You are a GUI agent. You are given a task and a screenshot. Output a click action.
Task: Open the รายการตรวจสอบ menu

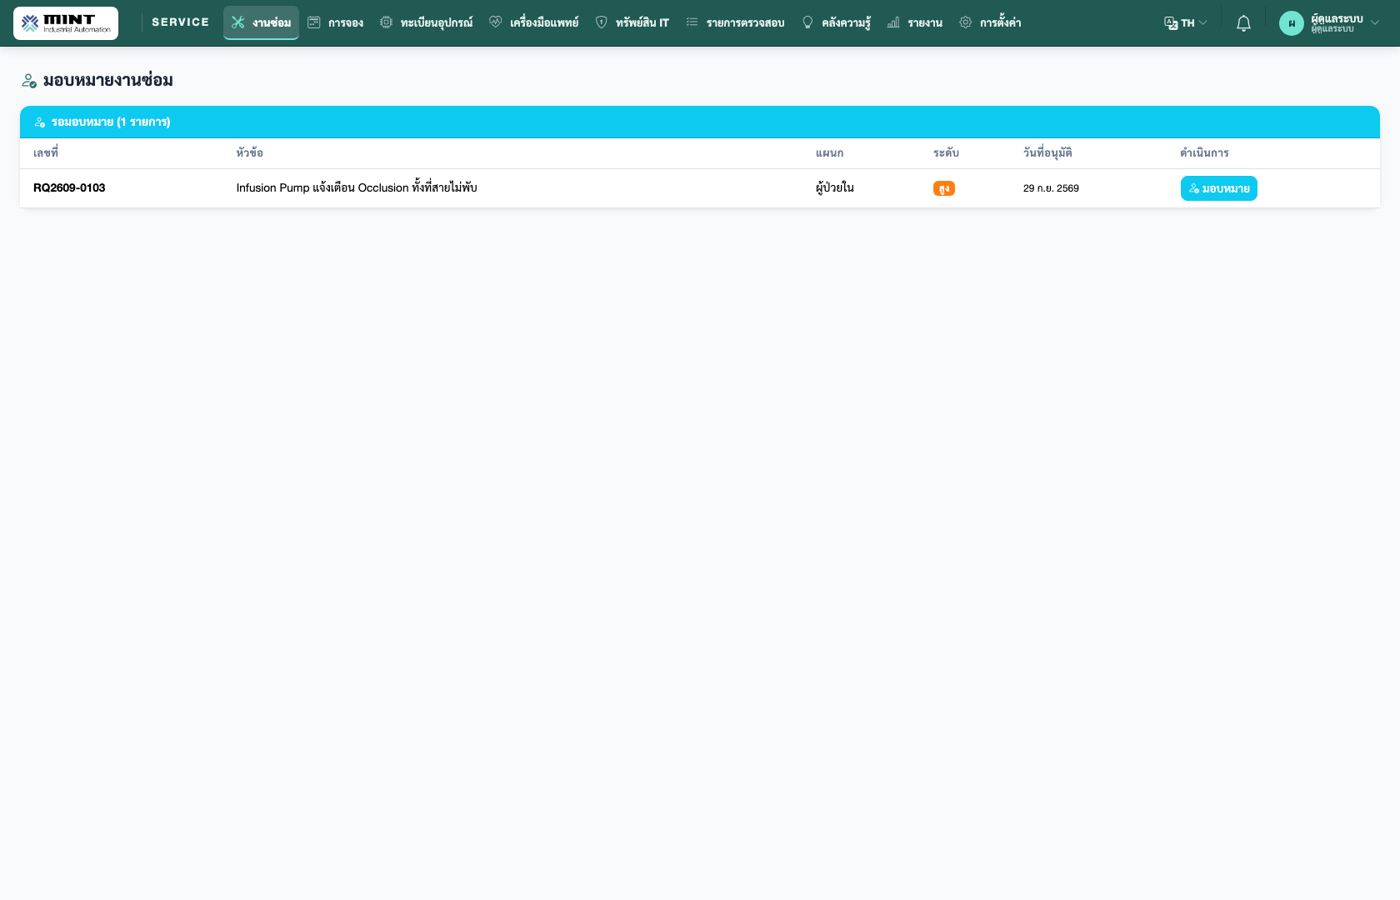click(735, 23)
